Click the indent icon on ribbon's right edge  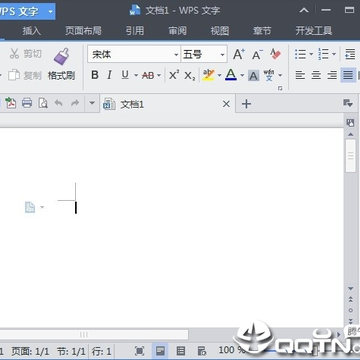click(350, 54)
